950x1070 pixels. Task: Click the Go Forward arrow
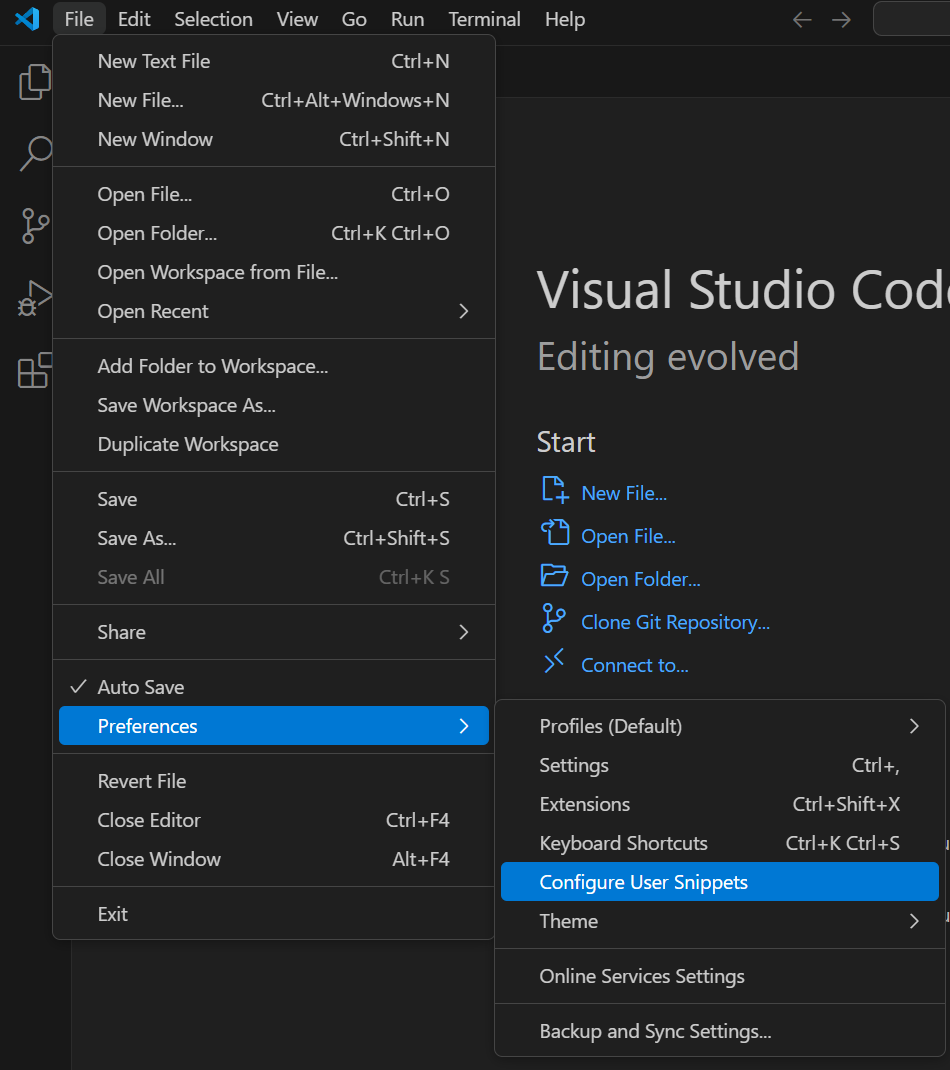coord(842,20)
